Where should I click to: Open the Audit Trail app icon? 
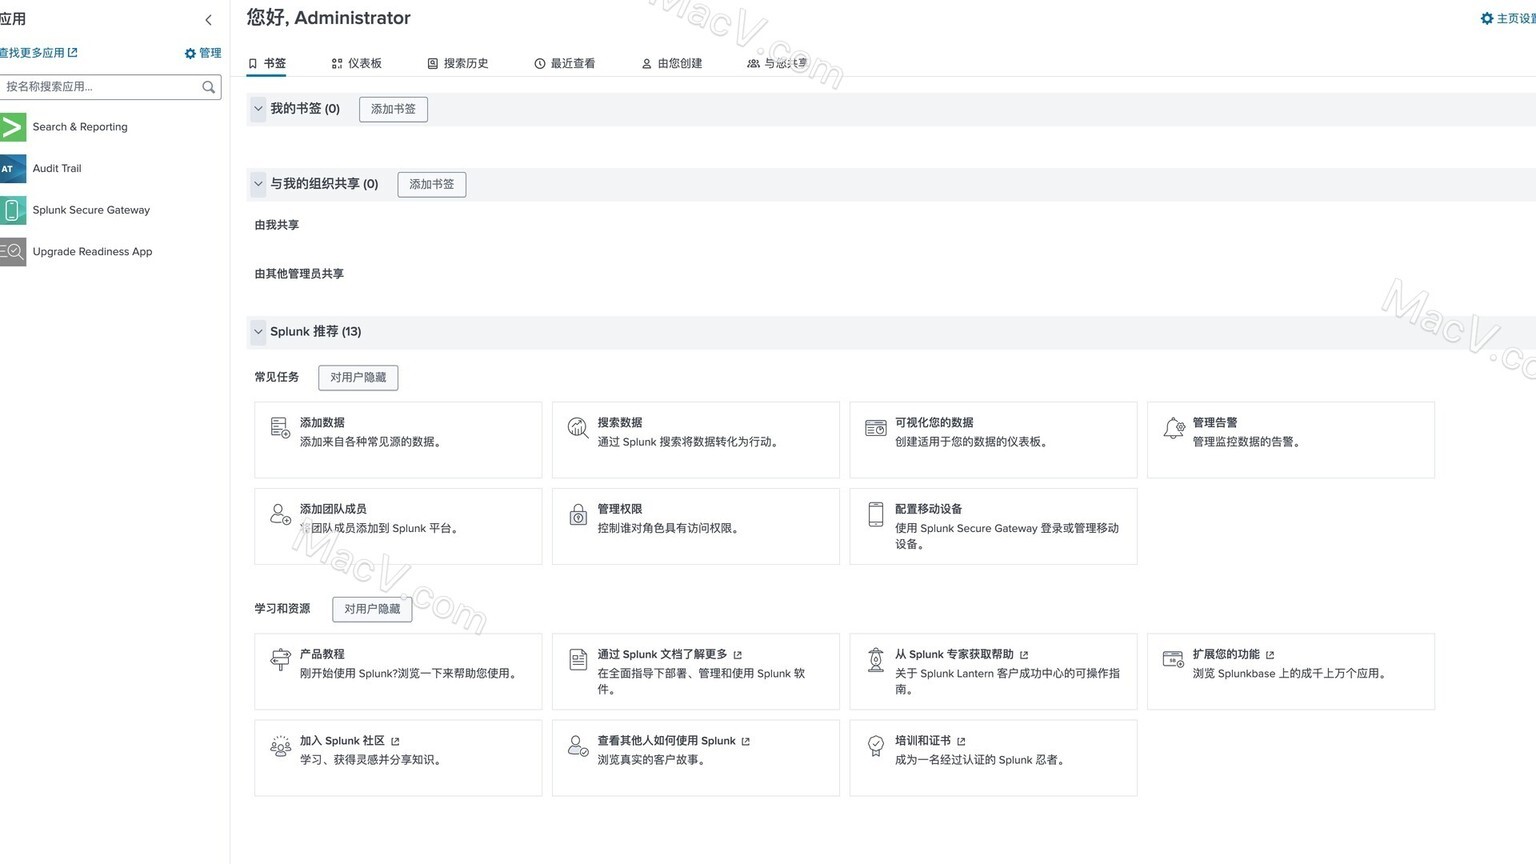pos(12,168)
